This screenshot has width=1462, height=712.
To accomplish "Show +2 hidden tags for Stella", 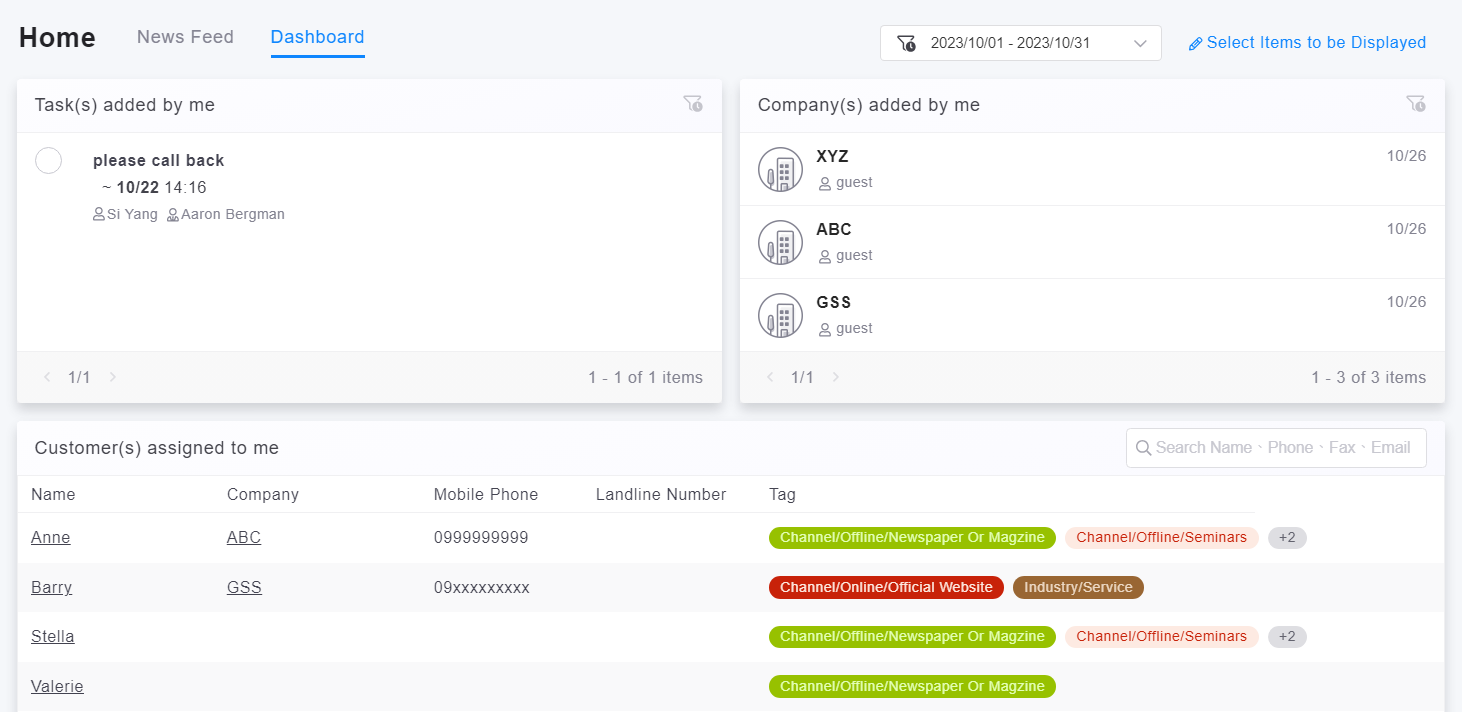I will [x=1287, y=637].
